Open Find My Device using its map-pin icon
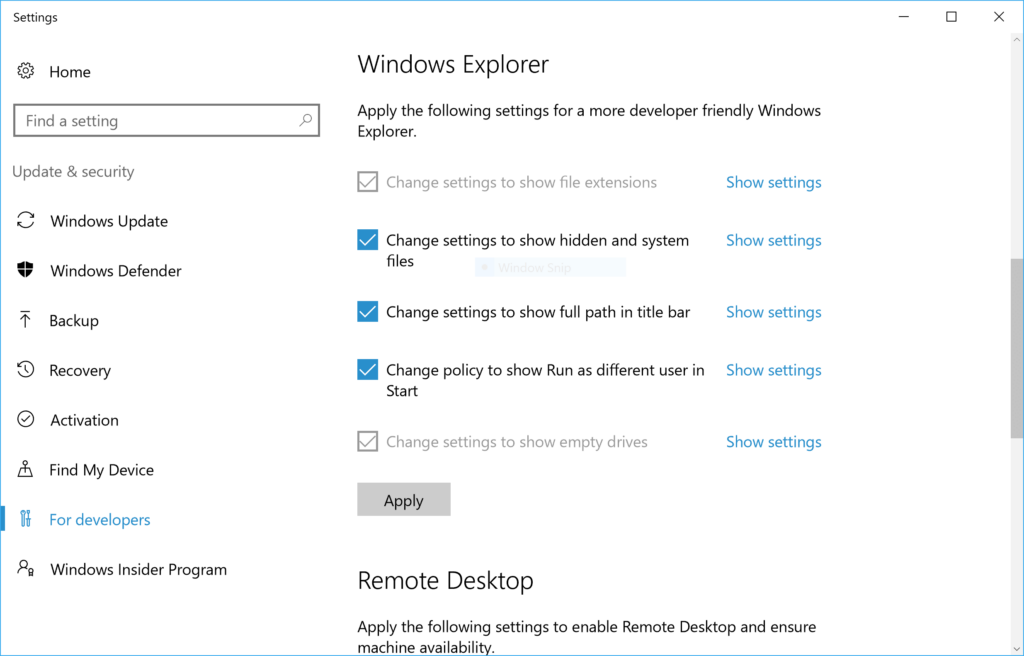 tap(25, 469)
